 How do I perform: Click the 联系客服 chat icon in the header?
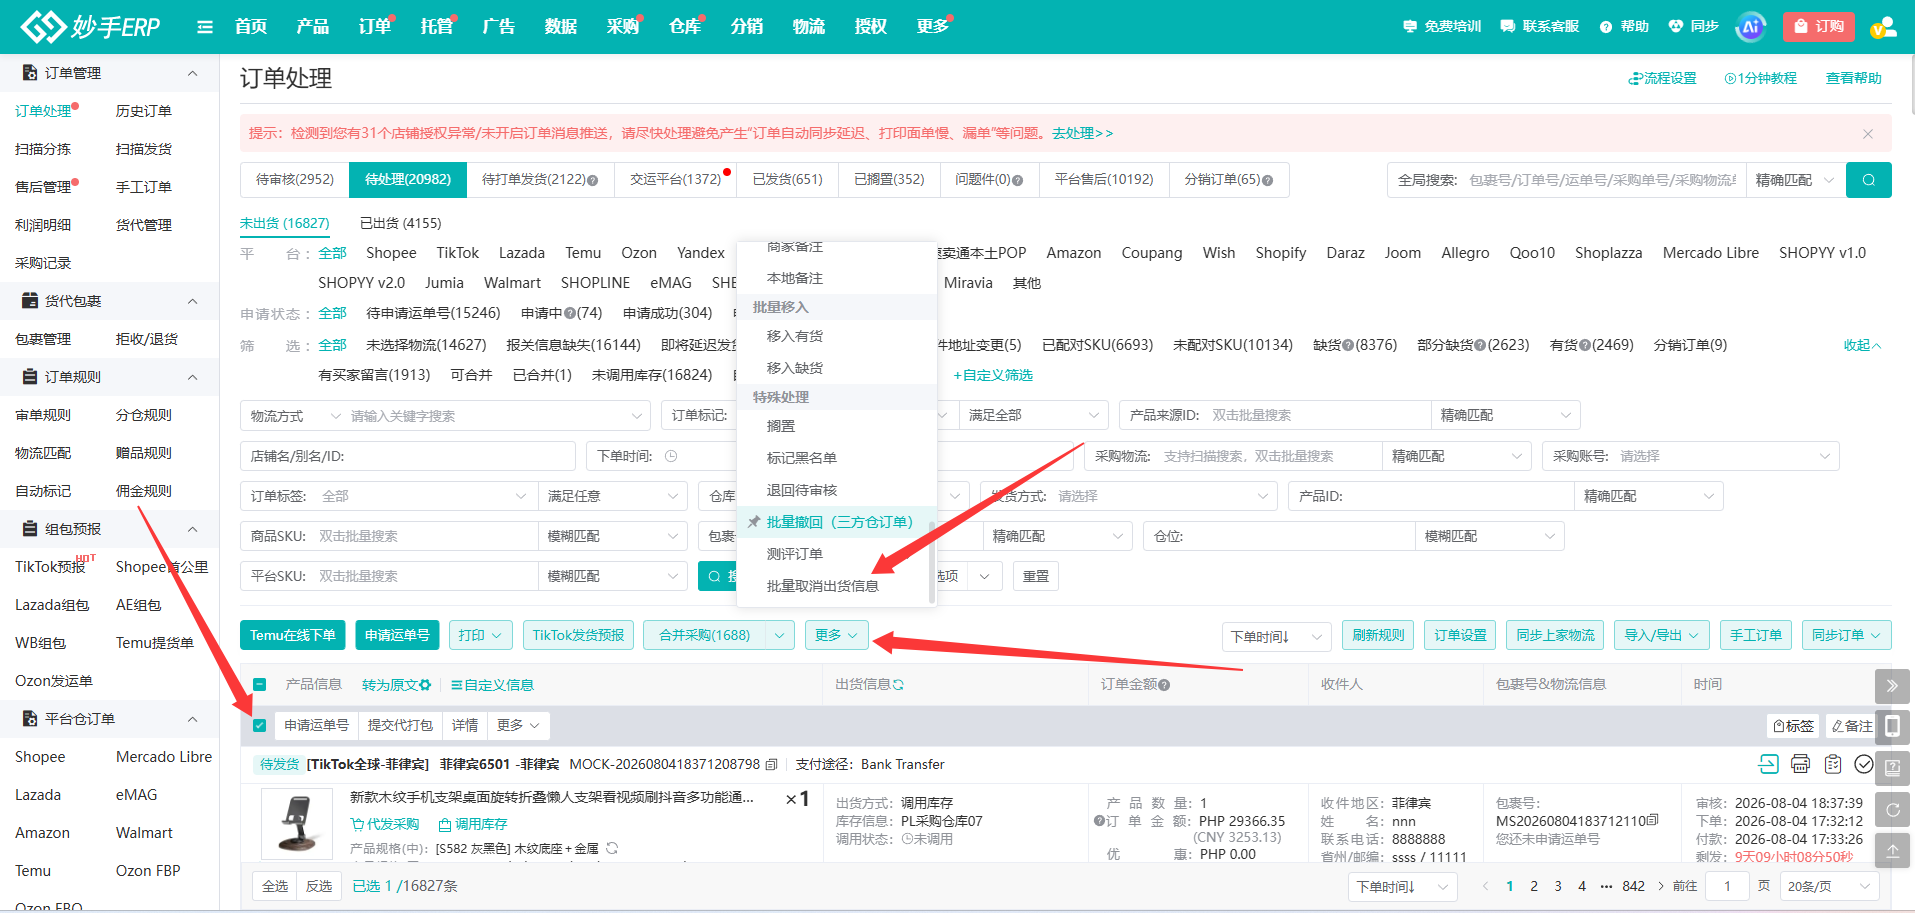point(1508,27)
